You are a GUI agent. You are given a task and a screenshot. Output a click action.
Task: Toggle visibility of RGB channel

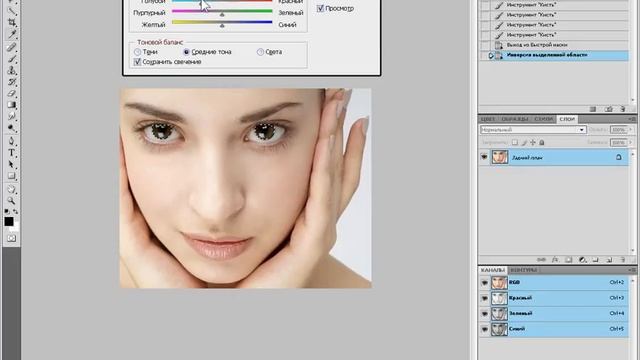[x=484, y=282]
